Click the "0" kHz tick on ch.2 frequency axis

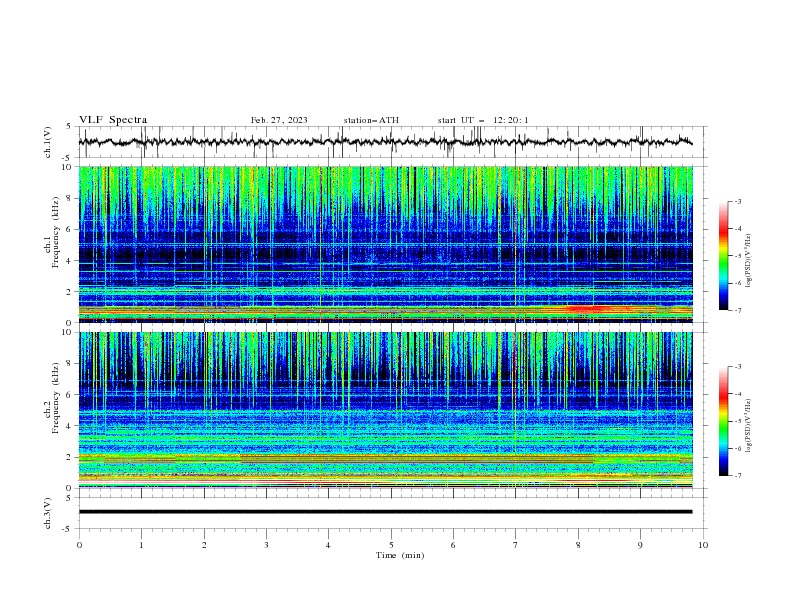(x=71, y=488)
